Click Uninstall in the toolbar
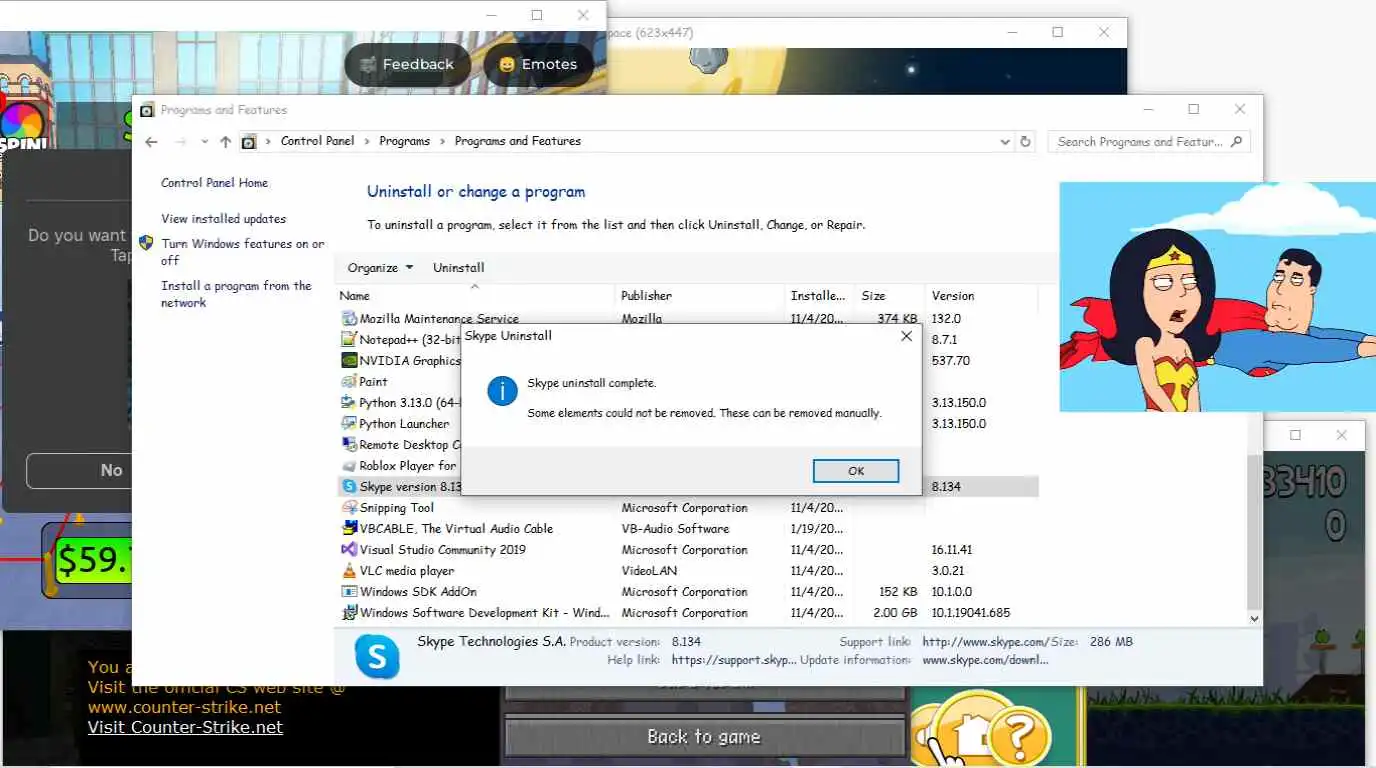 [x=458, y=268]
